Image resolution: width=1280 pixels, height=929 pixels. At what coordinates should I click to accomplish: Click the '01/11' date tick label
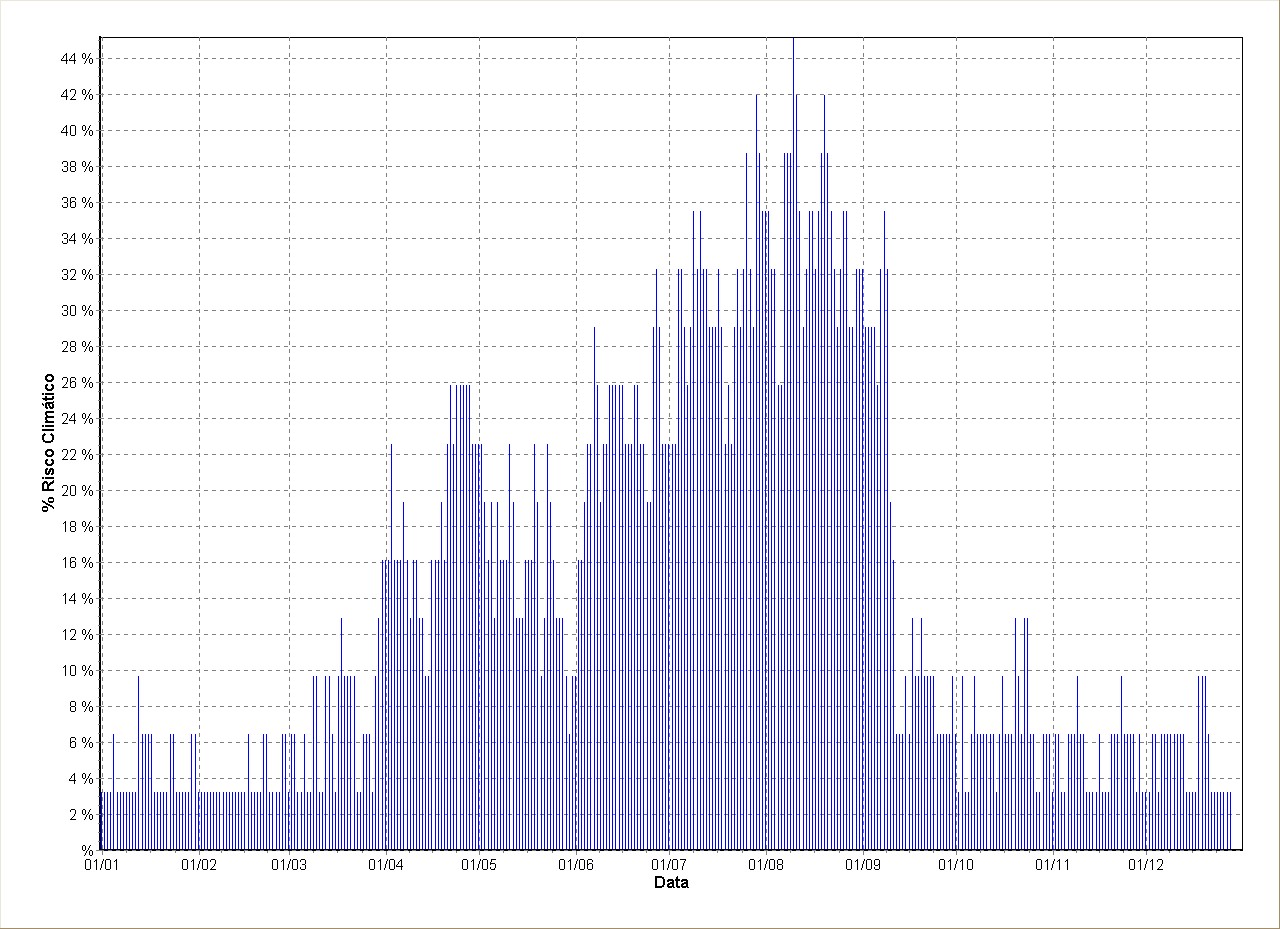1053,865
